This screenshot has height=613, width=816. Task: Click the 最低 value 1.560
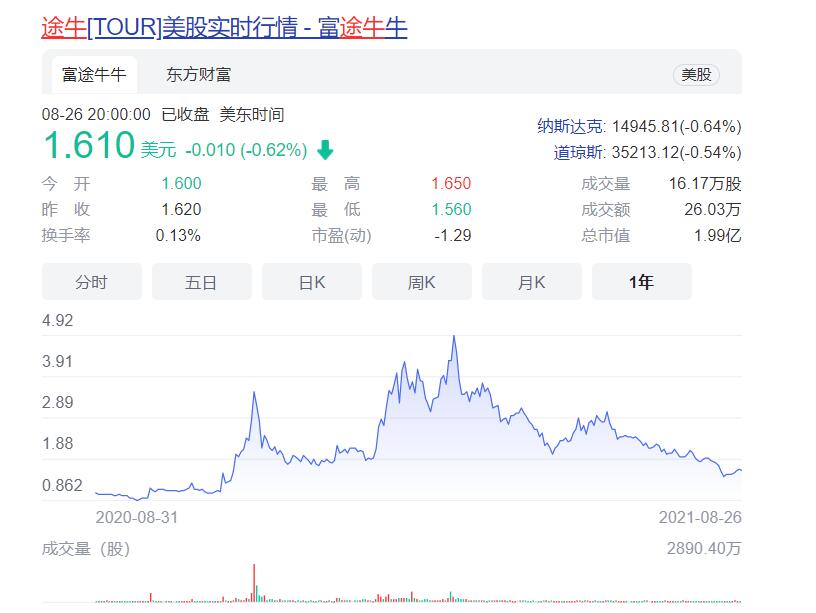[x=451, y=209]
